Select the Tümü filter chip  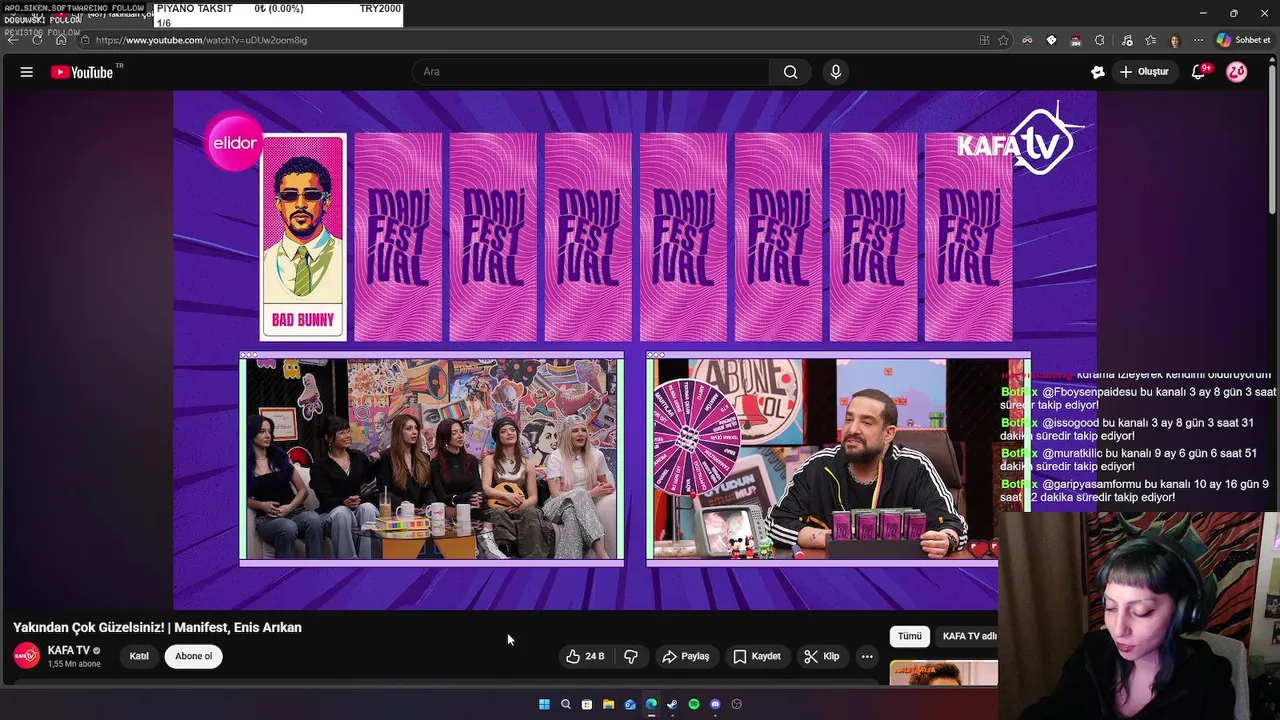coord(909,636)
